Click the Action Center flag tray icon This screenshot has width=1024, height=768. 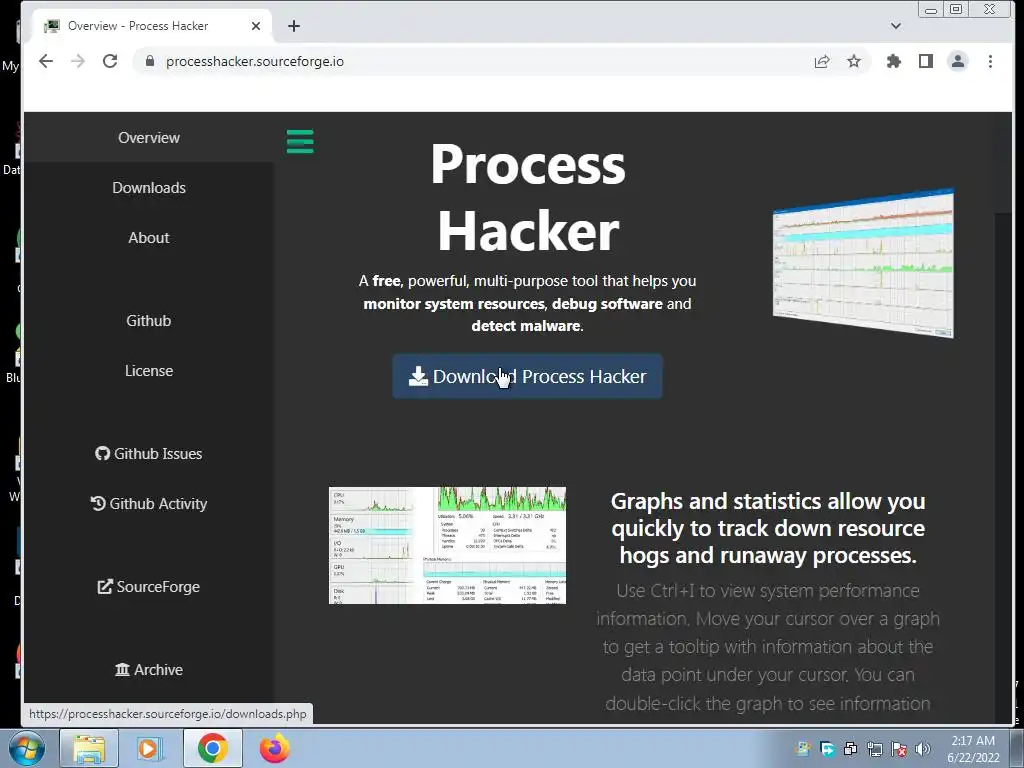pyautogui.click(x=899, y=749)
